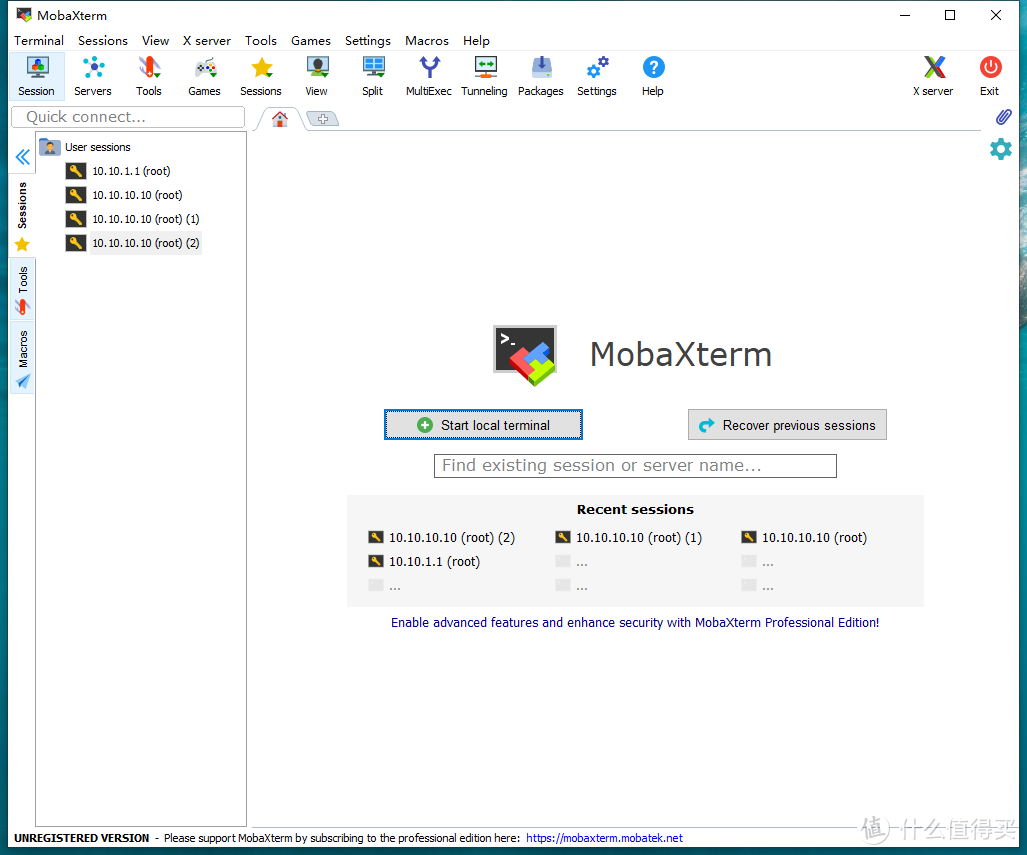Activate the Split terminal icon

373,77
